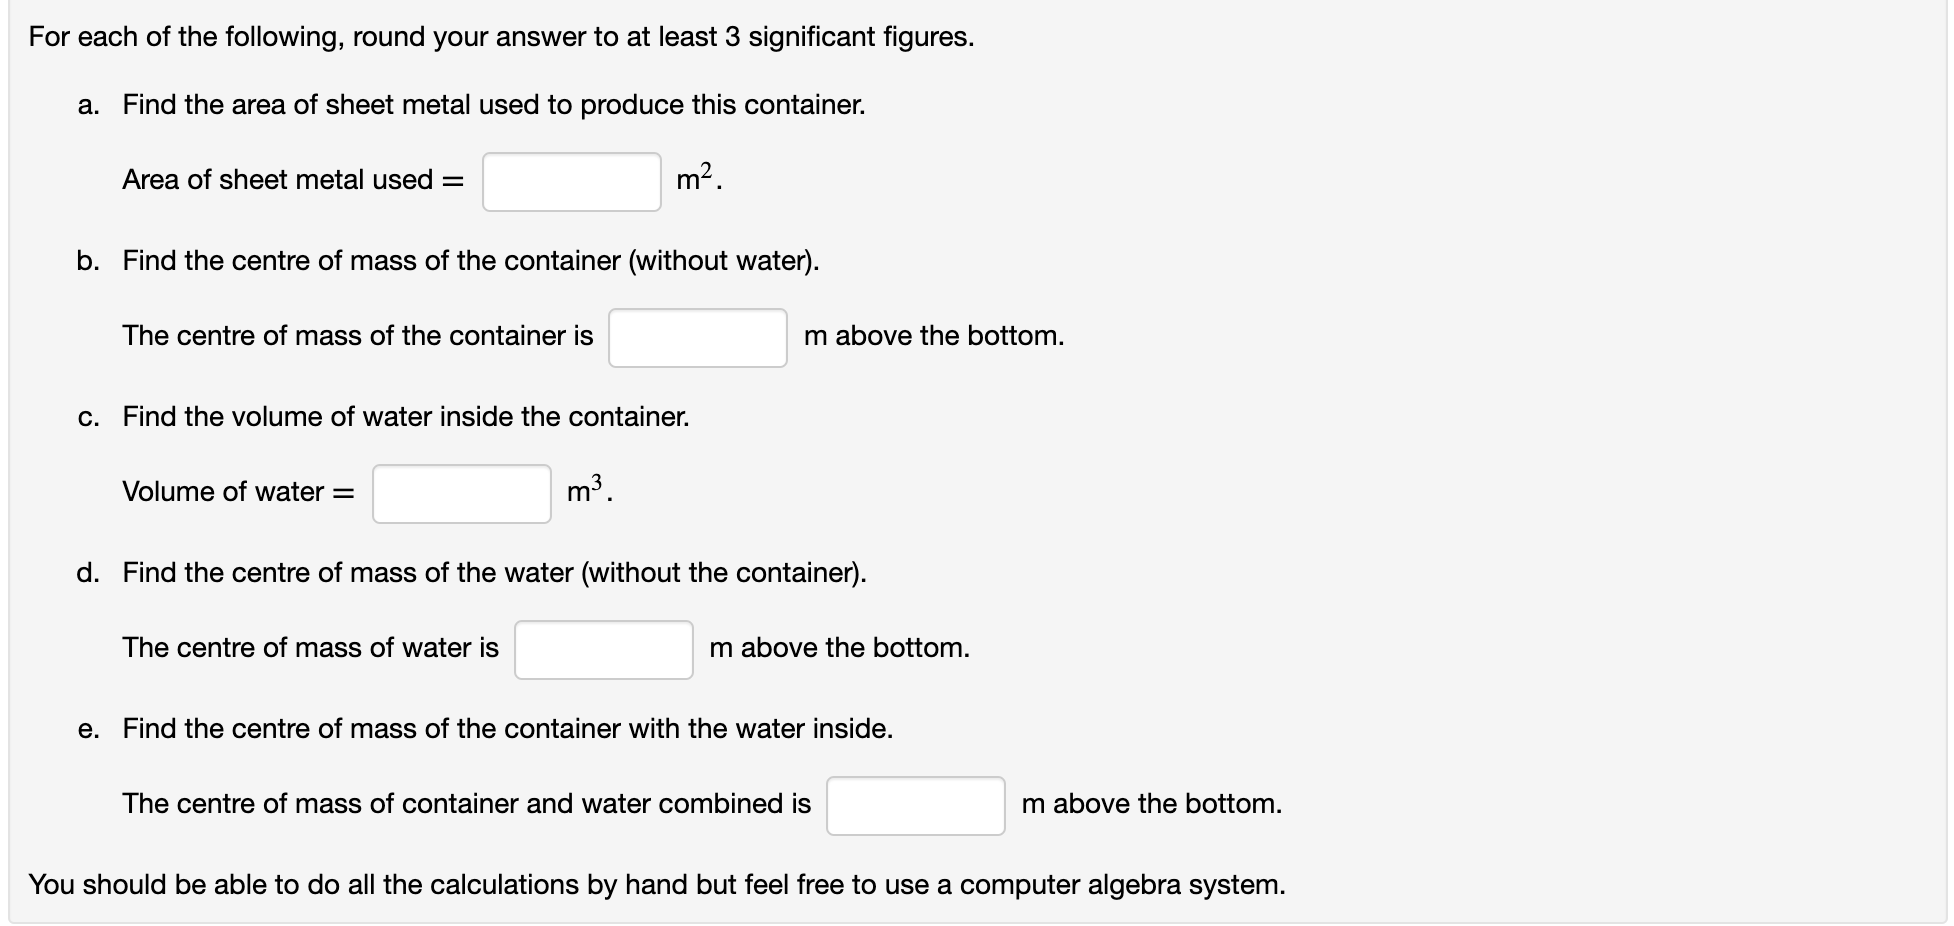Viewport: 1954px width, 926px height.
Task: Select part a question text
Action: coord(494,104)
